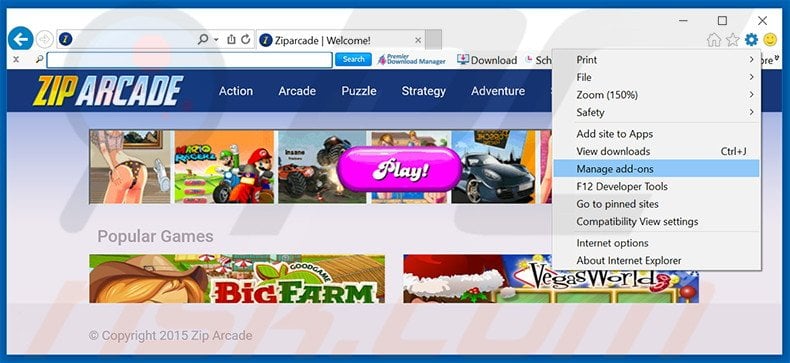Click the Home icon

(713, 40)
